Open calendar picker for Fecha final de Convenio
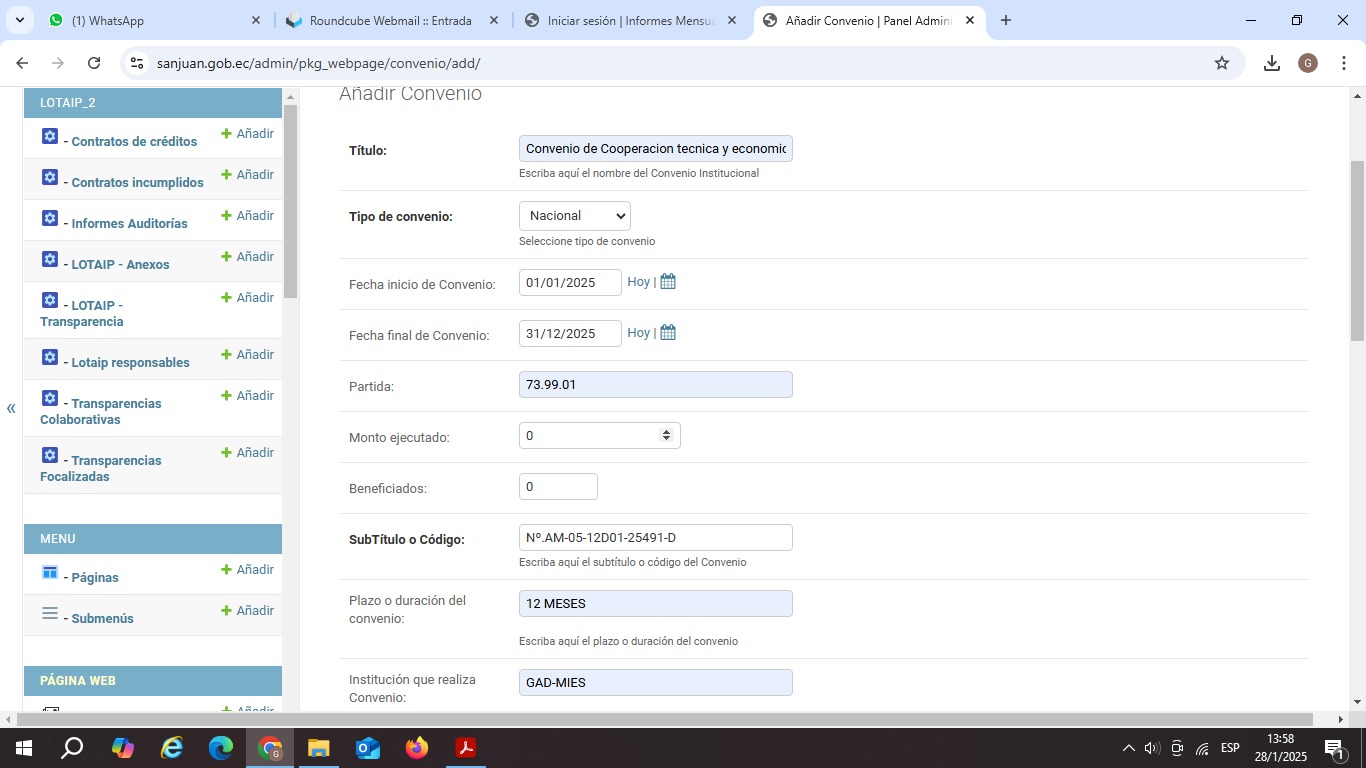 pos(668,333)
